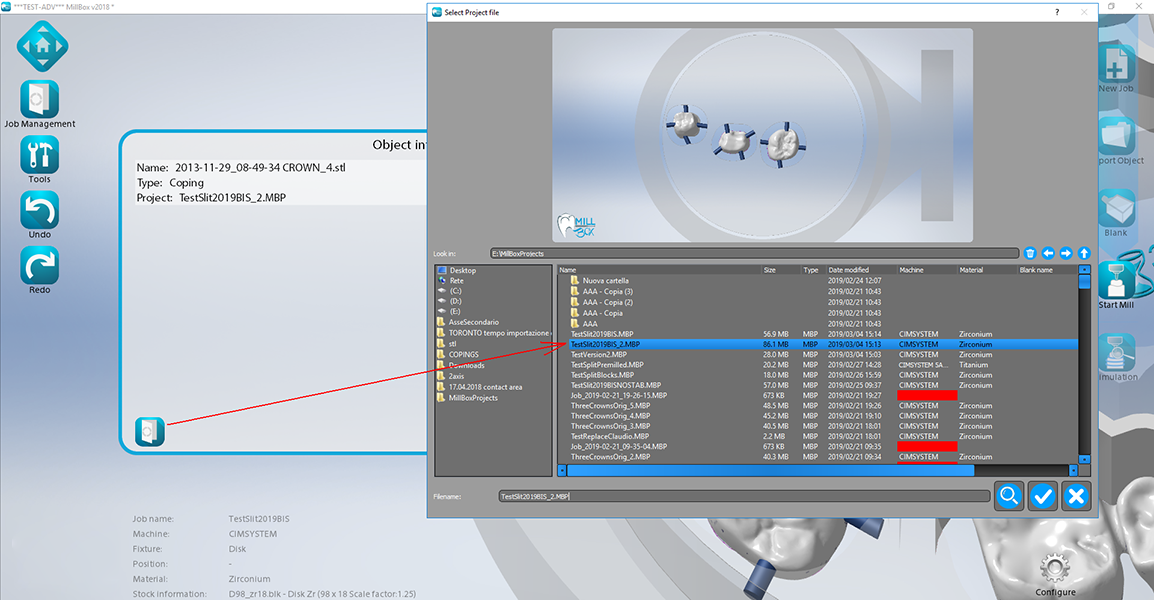The image size is (1154, 600).
Task: Select the TestVersion2.MBP file row
Action: [817, 354]
